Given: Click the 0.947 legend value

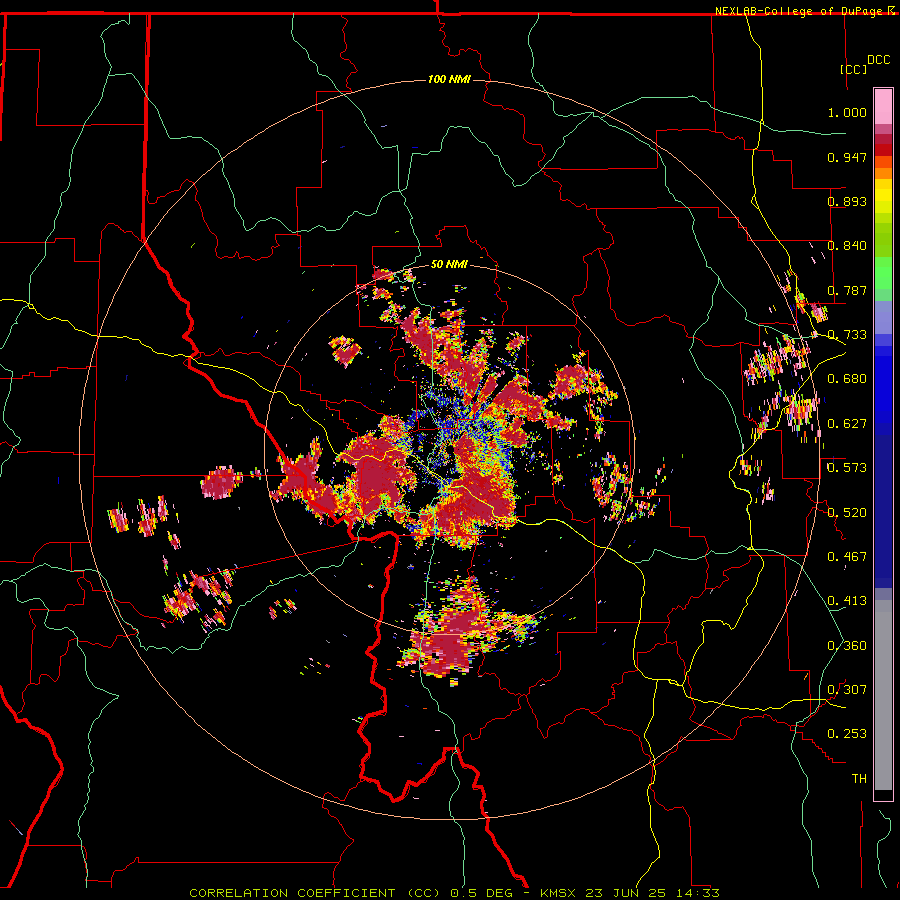Looking at the screenshot, I should pos(847,157).
